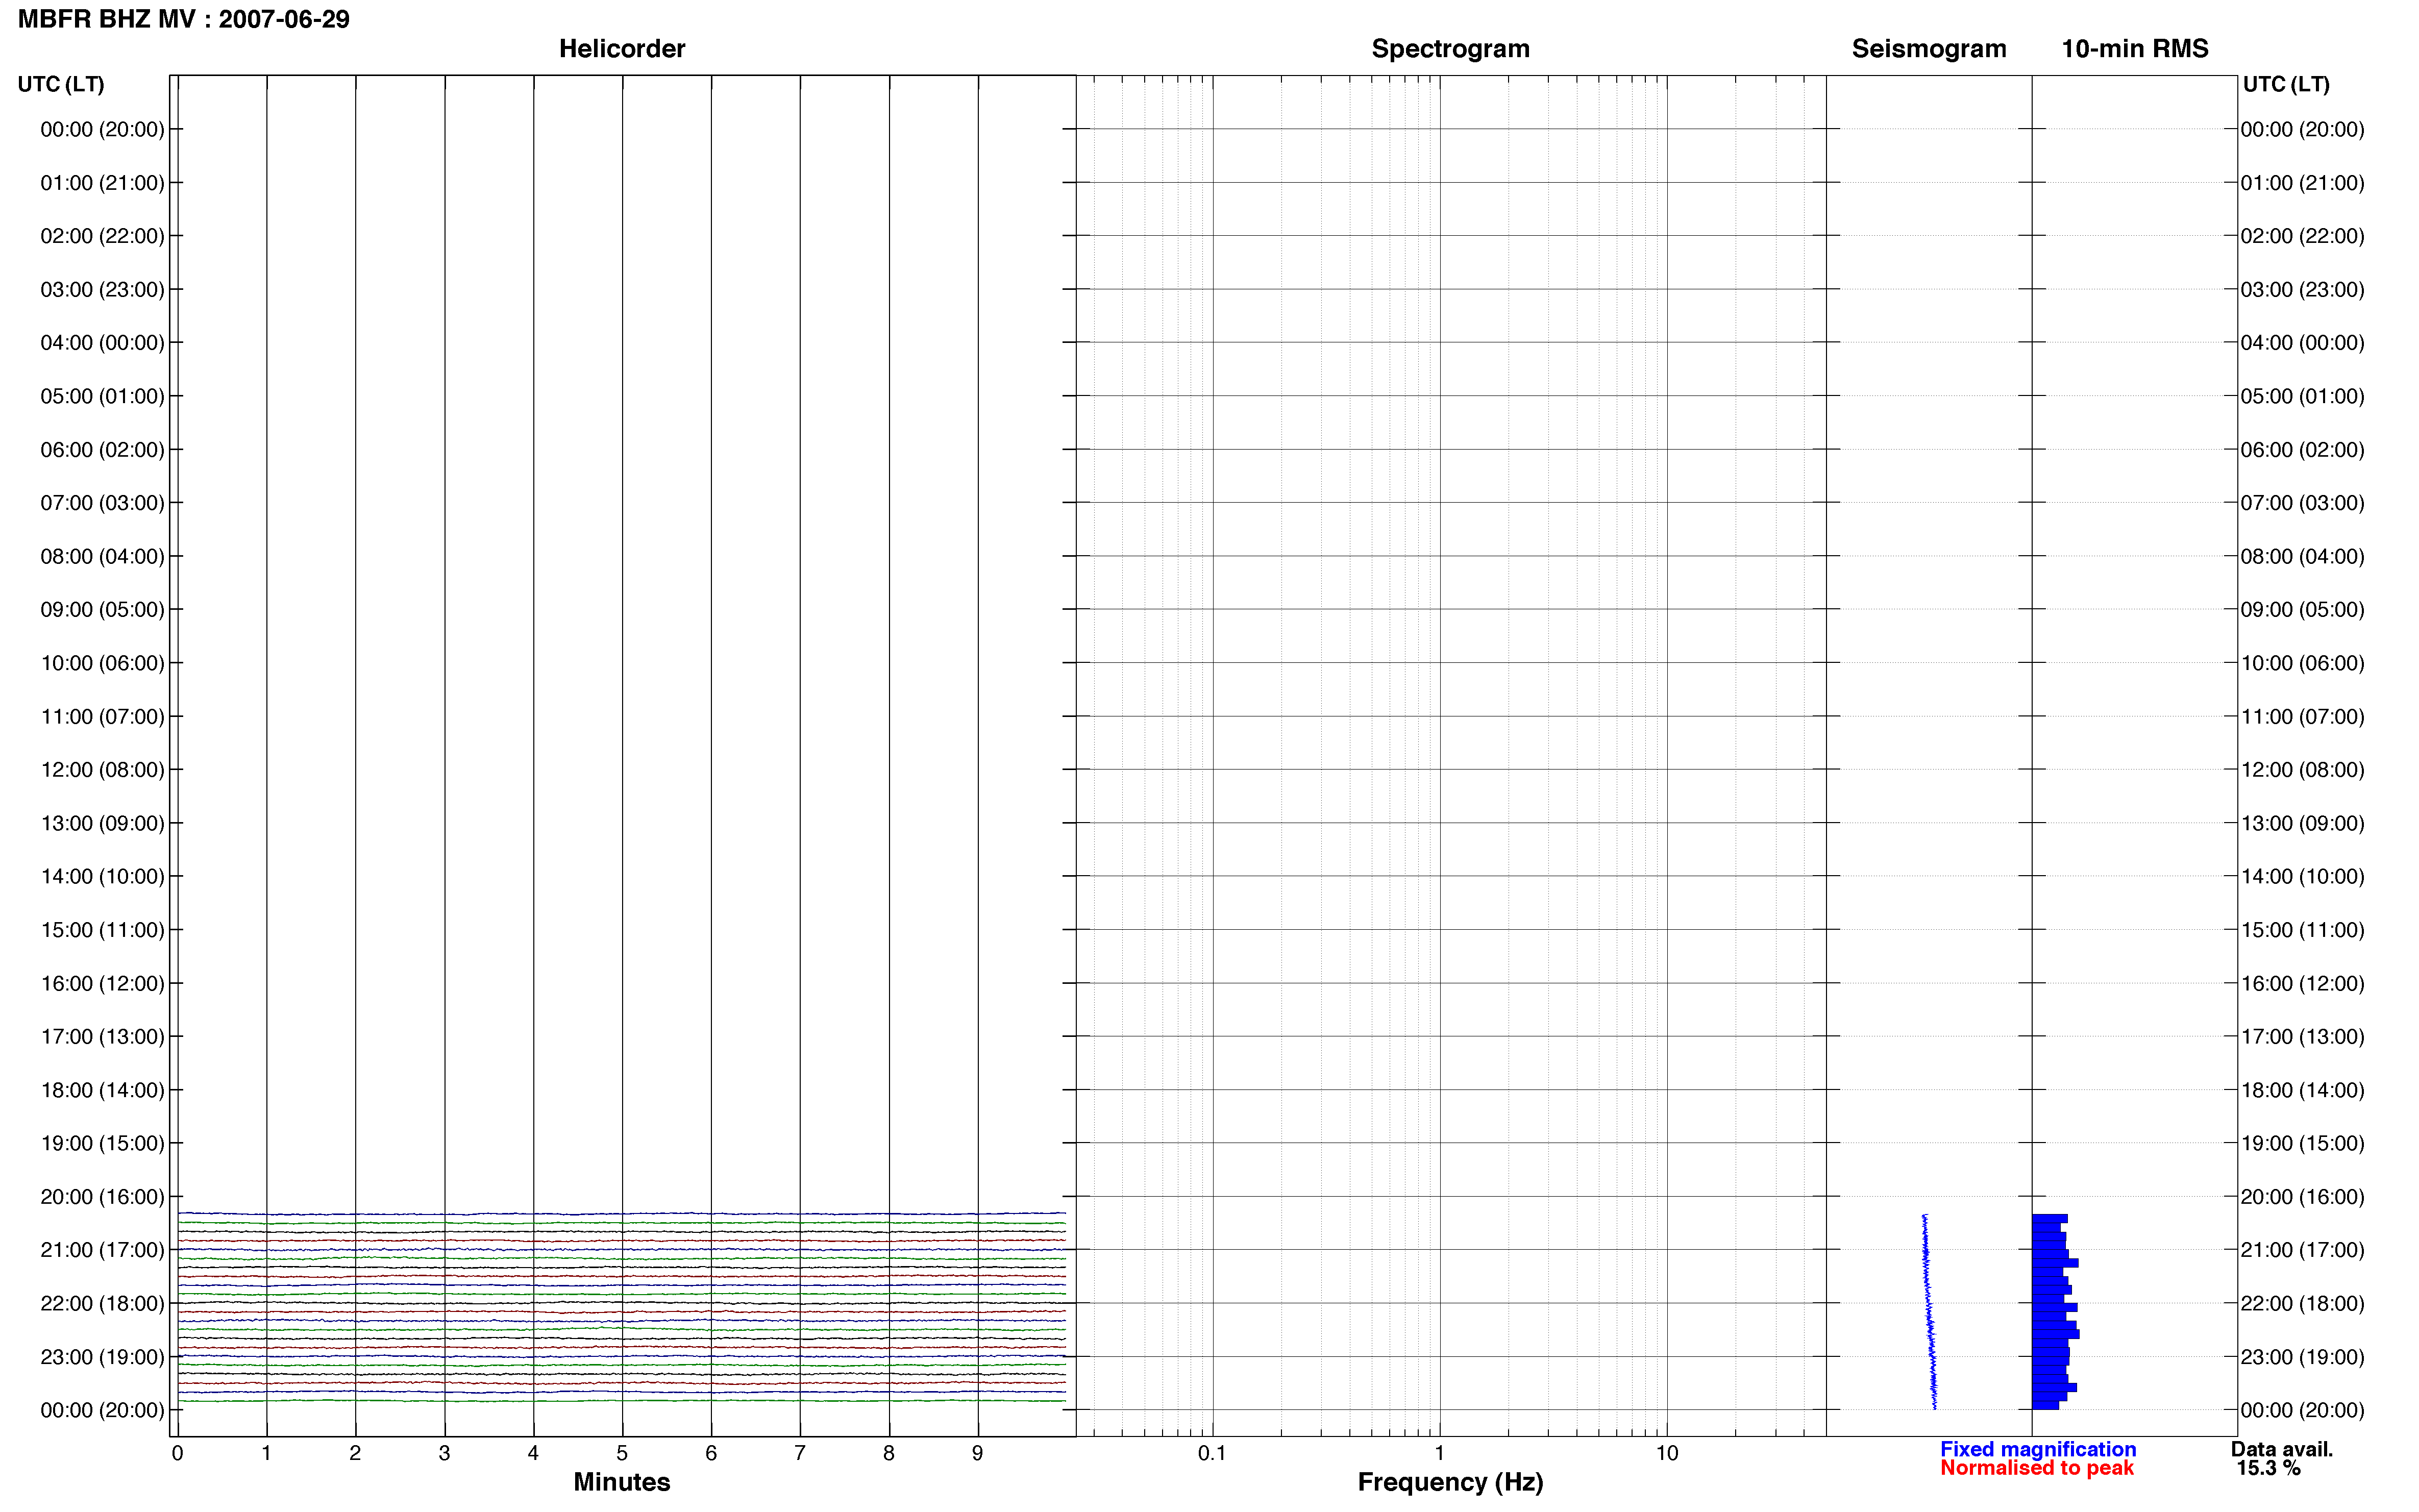Click 13:00 (09:00) on the RMS-side time axis
This screenshot has width=2419, height=1512.
coord(2302,823)
